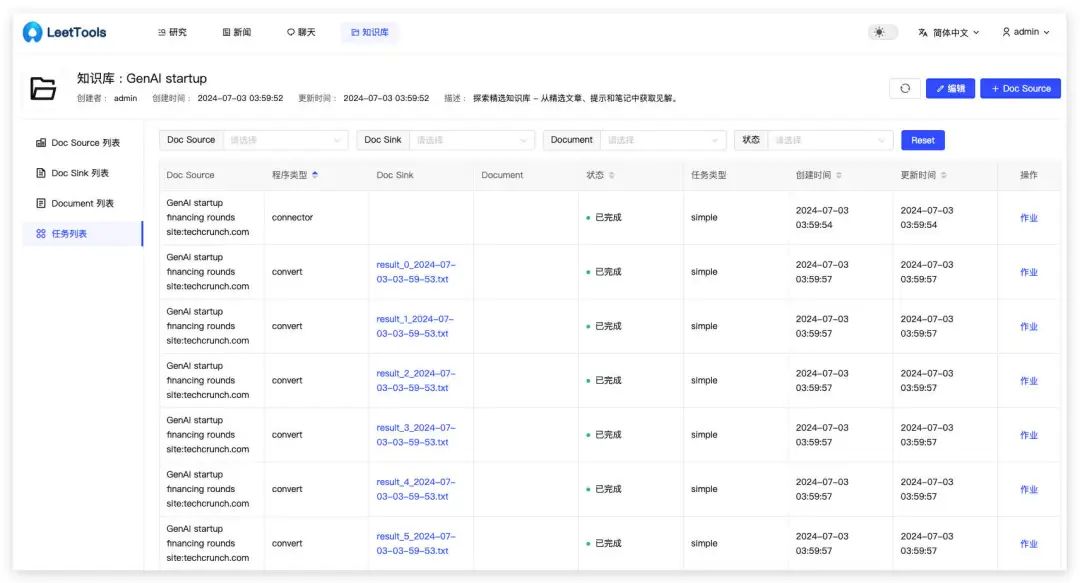Click the + Doc Source button
1080x583 pixels.
[1020, 88]
